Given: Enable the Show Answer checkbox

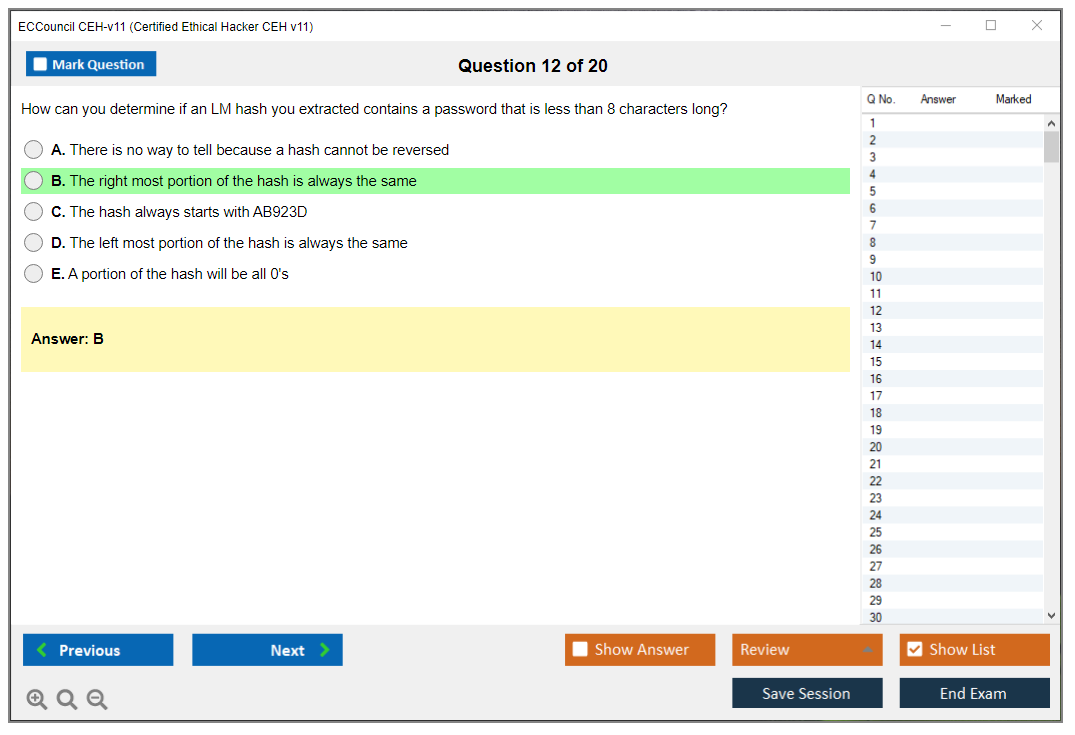Looking at the screenshot, I should tap(581, 650).
